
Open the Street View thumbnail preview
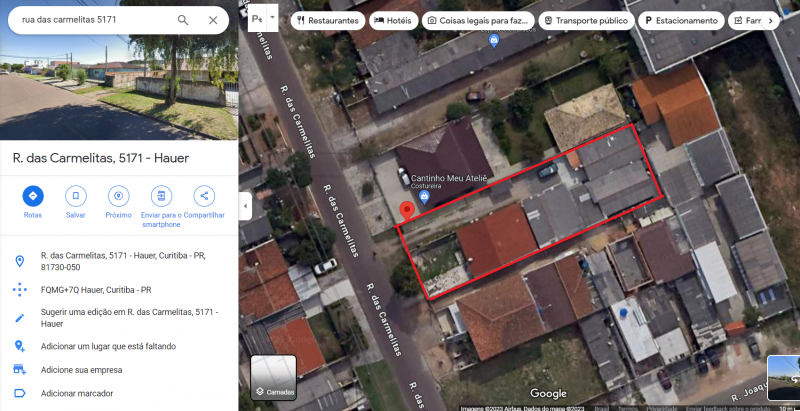(784, 378)
